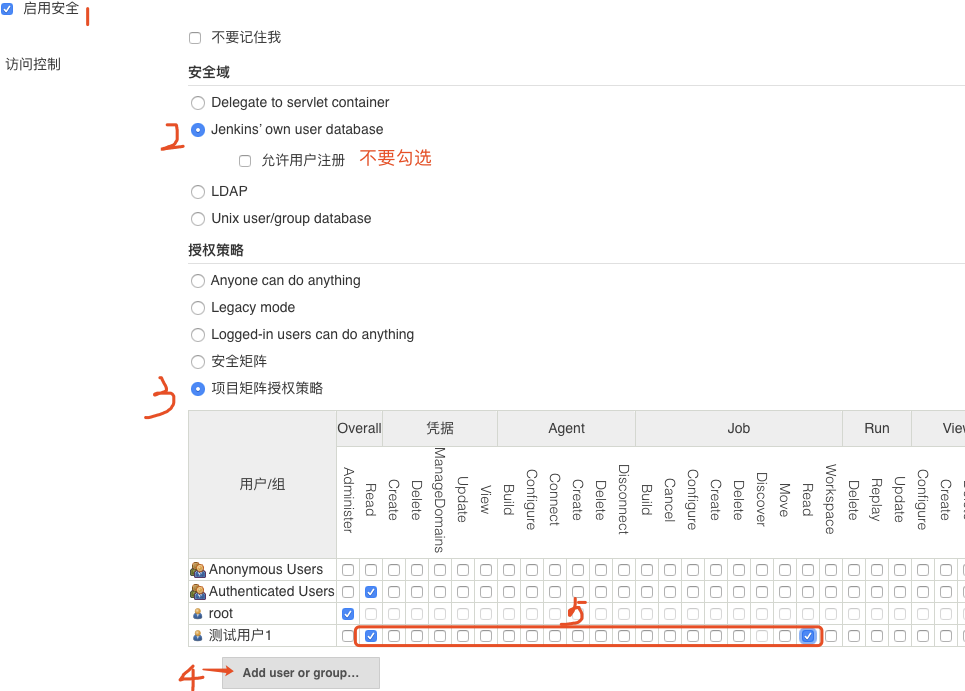This screenshot has width=965, height=691.
Task: Check Job Workspace for 测试用户1
Action: [x=831, y=636]
